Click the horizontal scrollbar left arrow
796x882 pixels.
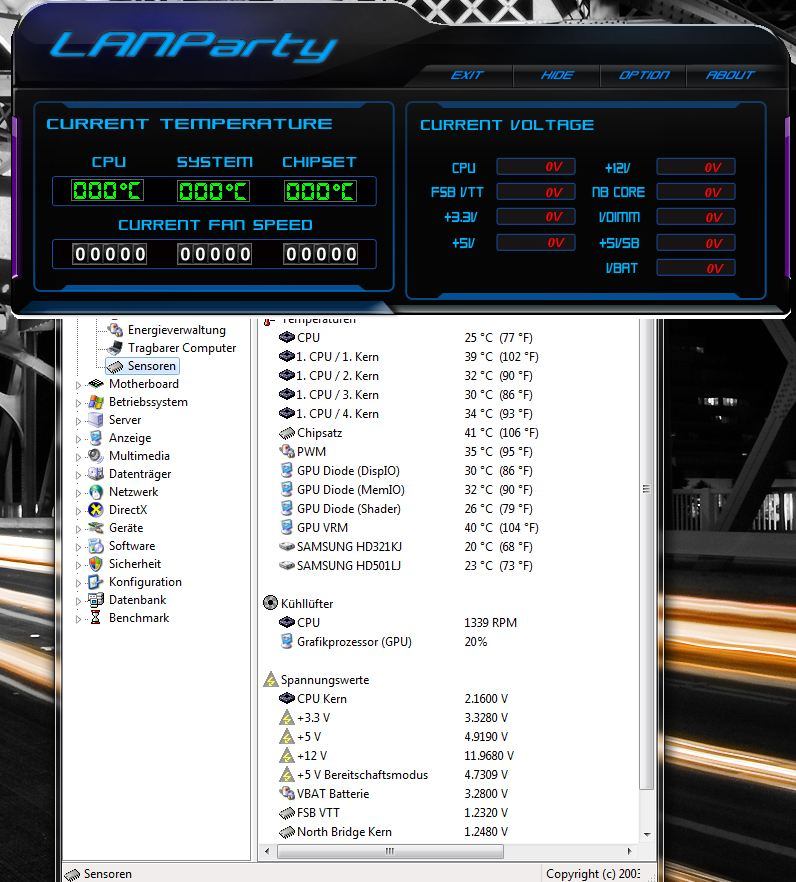pos(267,851)
